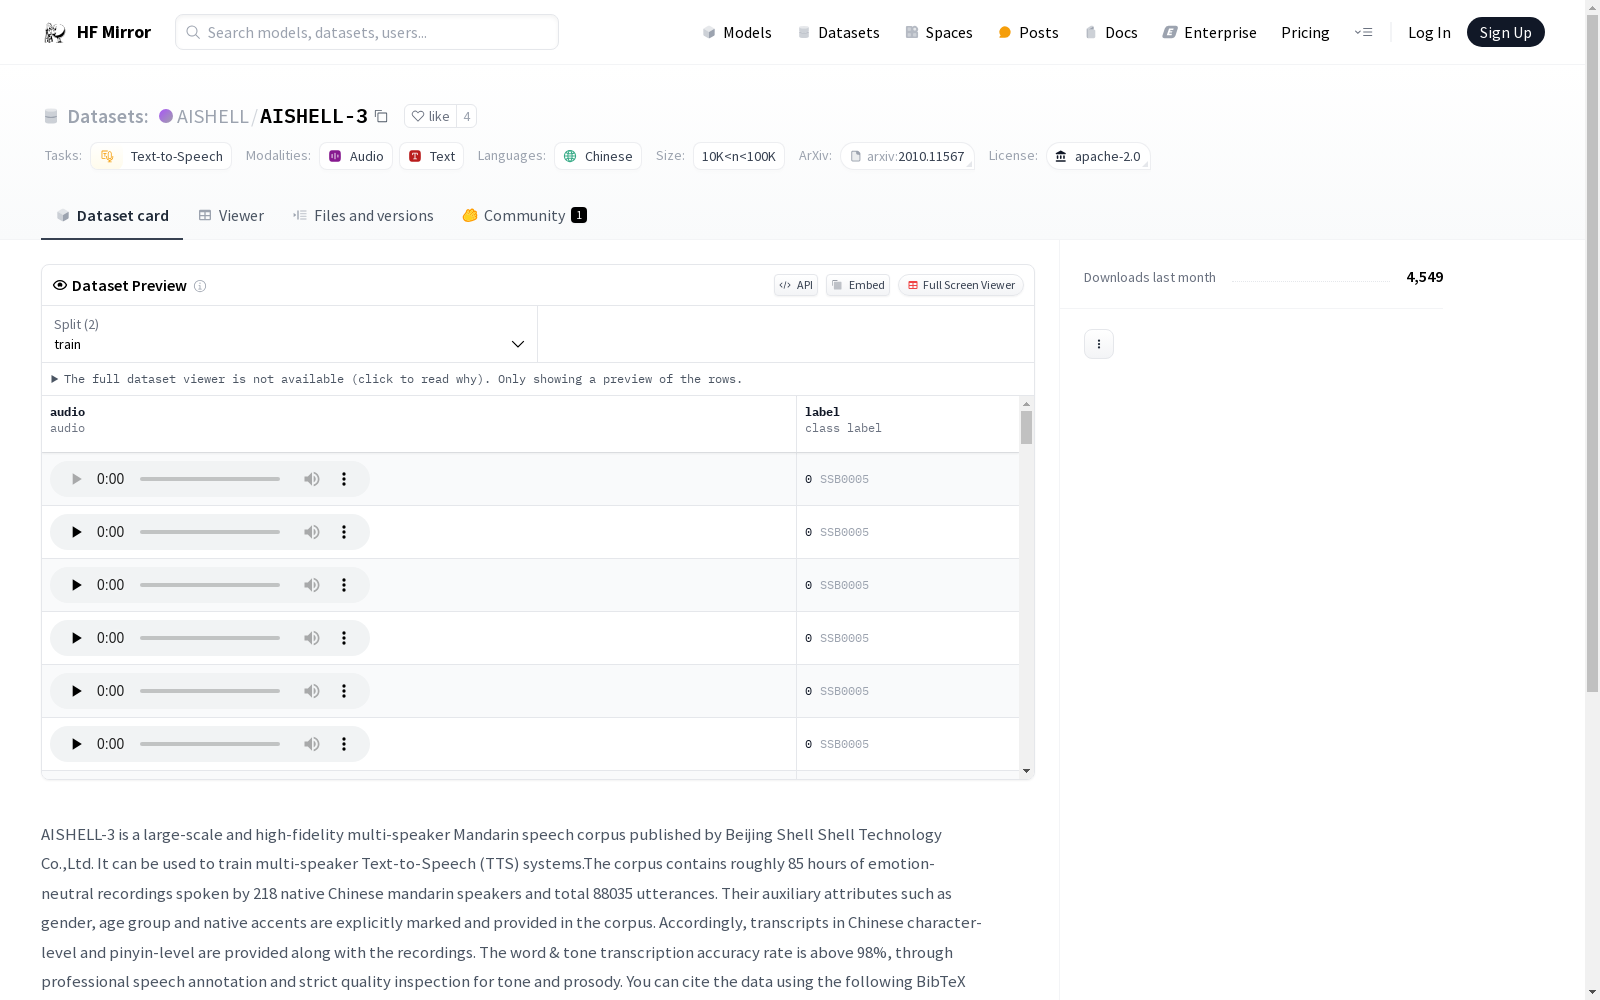Expand the viewer not available notice
This screenshot has height=1000, width=1600.
(397, 379)
